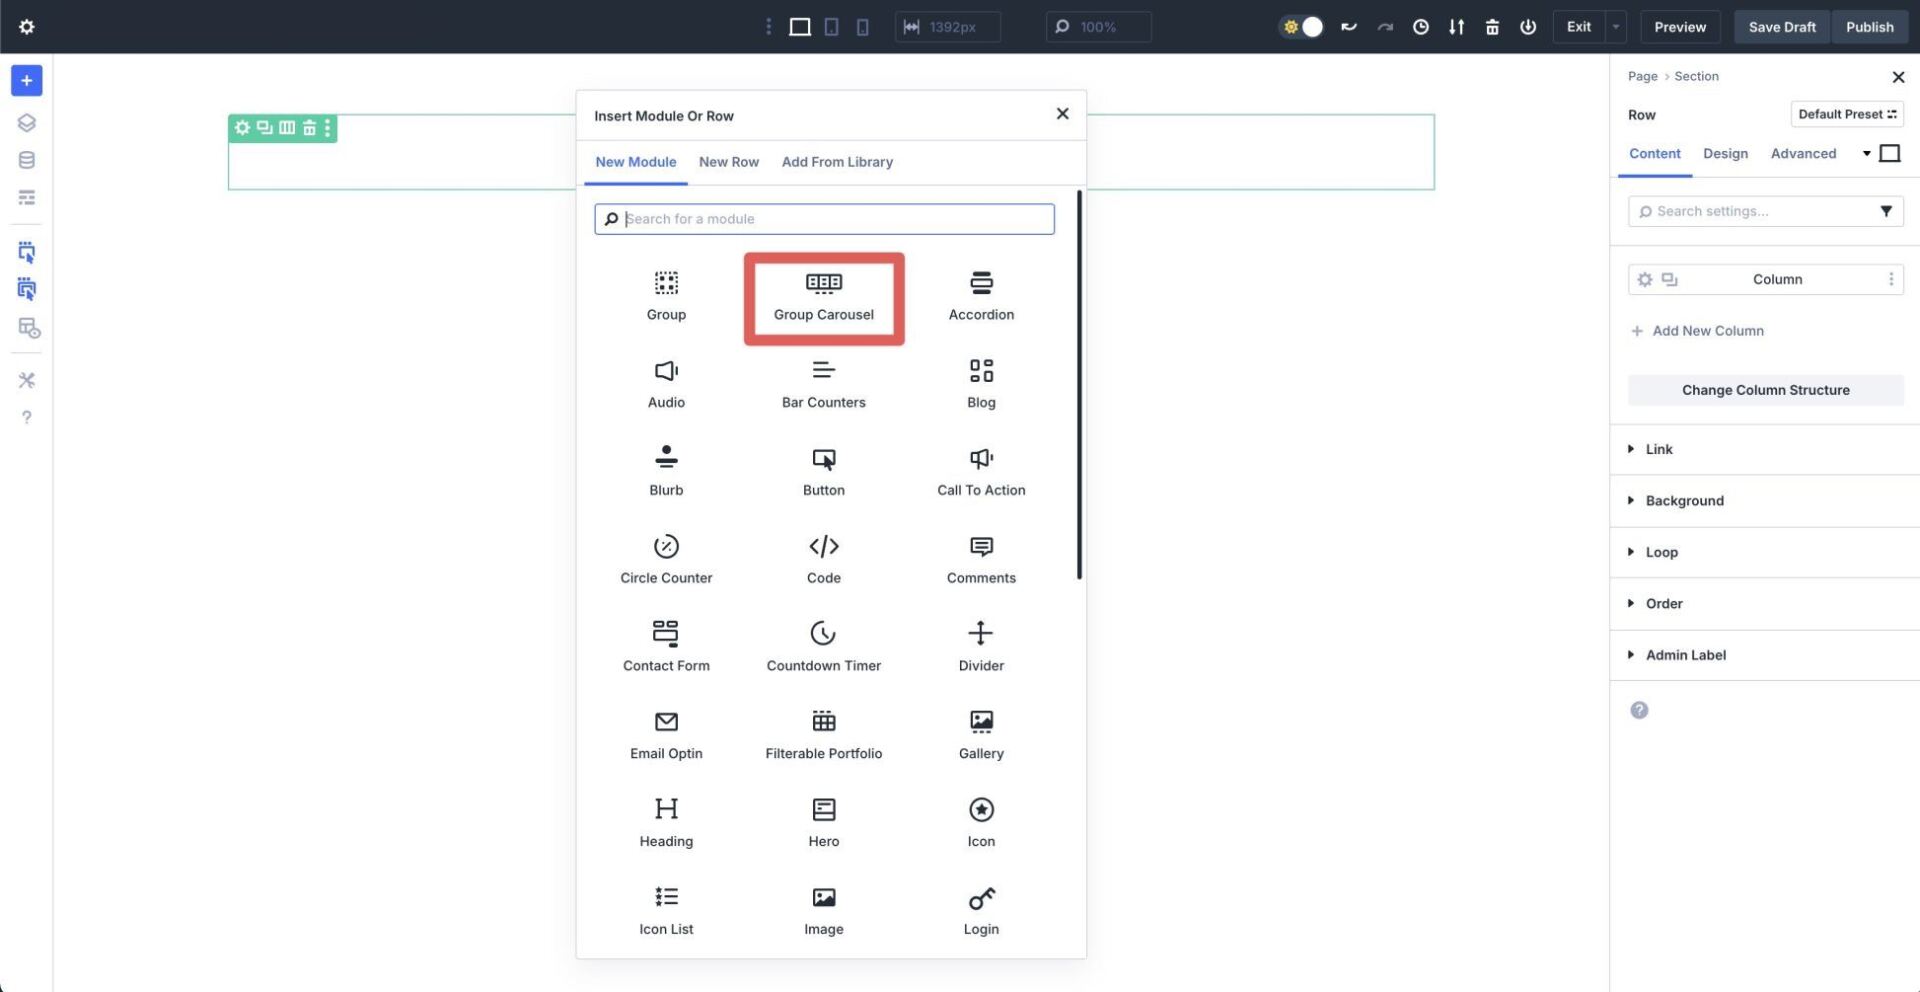Image resolution: width=1920 pixels, height=992 pixels.
Task: Undo the last change
Action: pos(1348,27)
